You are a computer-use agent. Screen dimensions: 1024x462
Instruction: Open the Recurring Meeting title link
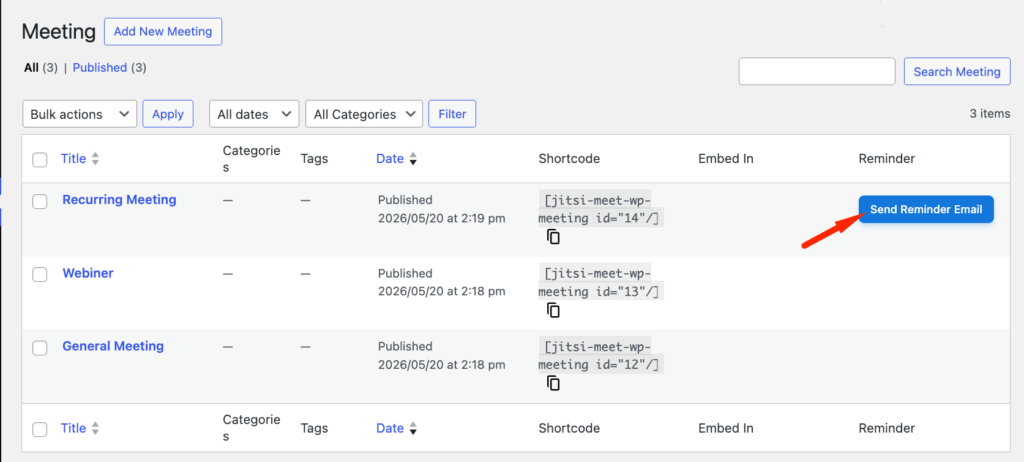(120, 199)
